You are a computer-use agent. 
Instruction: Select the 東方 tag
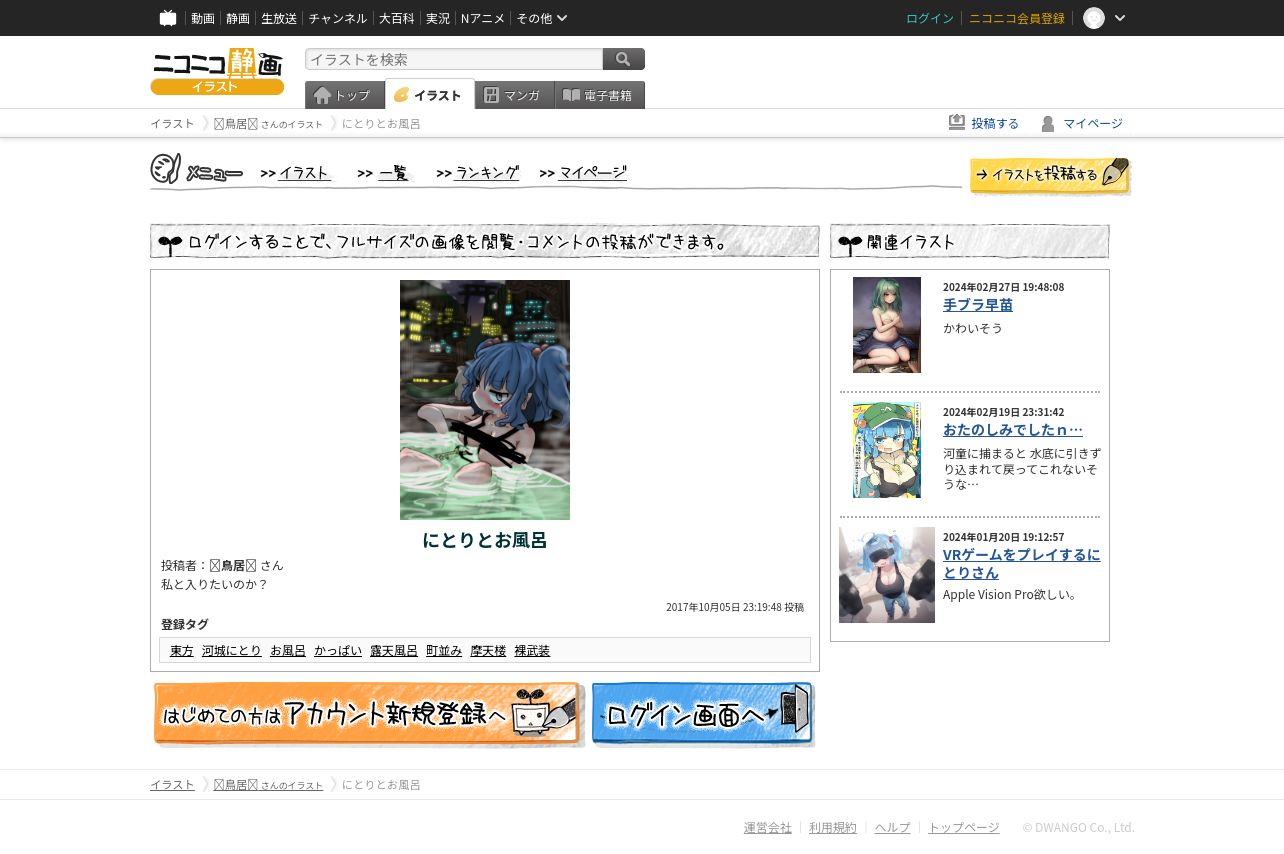point(182,651)
